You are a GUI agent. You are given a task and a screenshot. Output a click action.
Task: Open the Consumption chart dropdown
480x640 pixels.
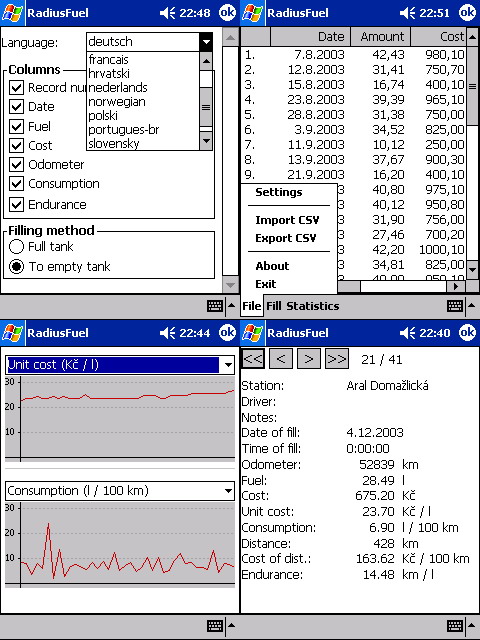pyautogui.click(x=229, y=491)
